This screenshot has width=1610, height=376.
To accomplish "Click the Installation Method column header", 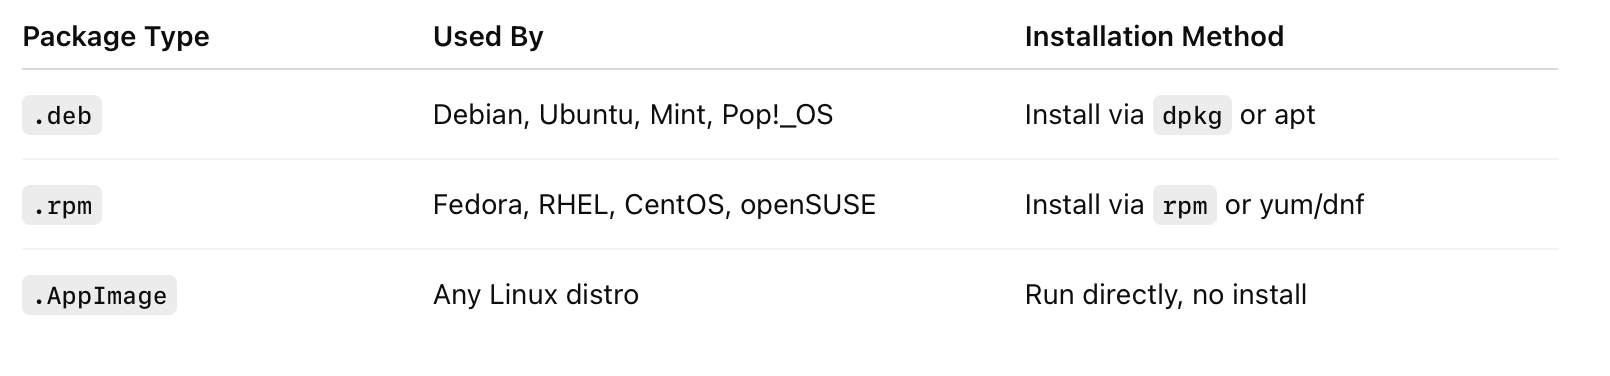I will 1154,37.
